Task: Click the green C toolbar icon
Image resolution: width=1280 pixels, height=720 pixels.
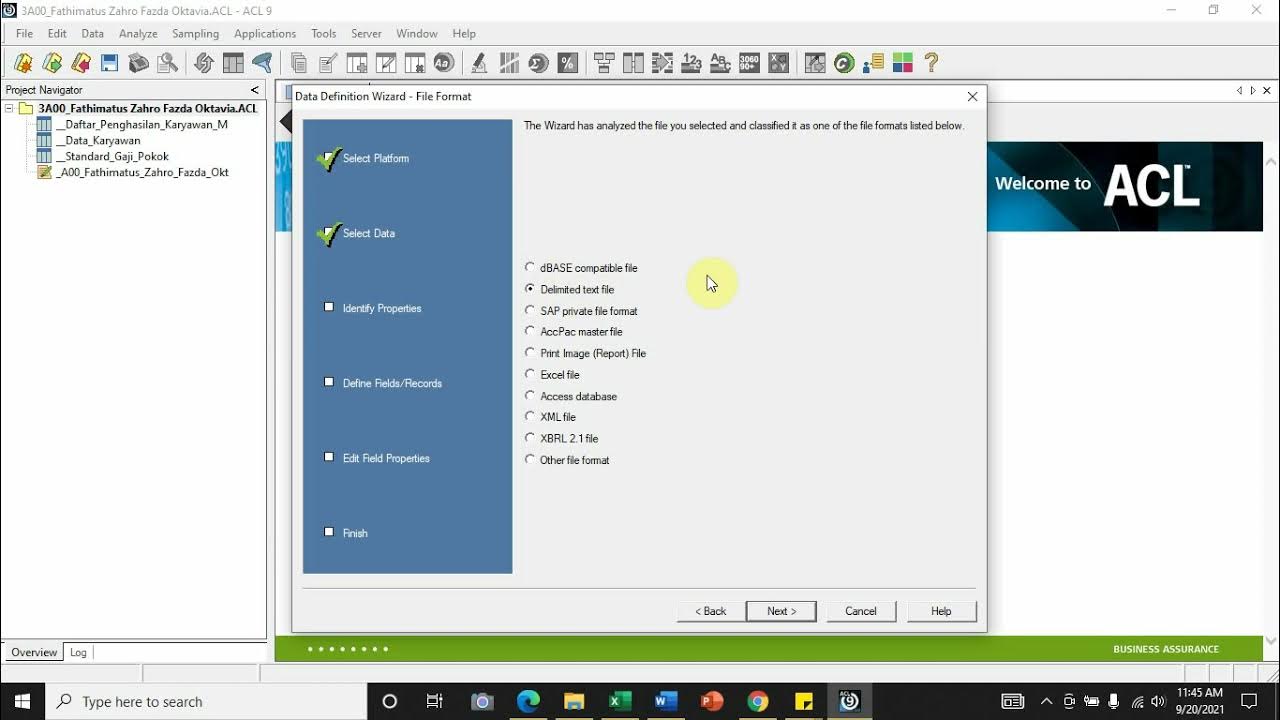Action: click(x=844, y=63)
